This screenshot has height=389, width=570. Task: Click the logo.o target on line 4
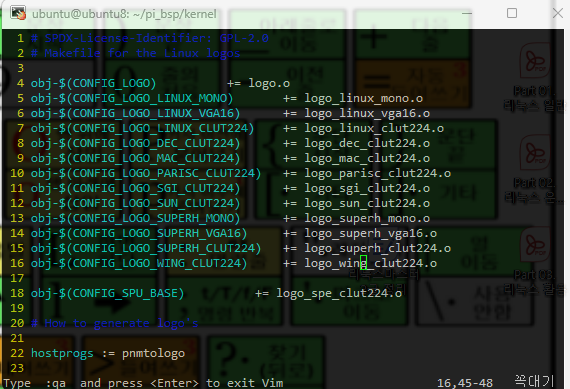point(269,83)
